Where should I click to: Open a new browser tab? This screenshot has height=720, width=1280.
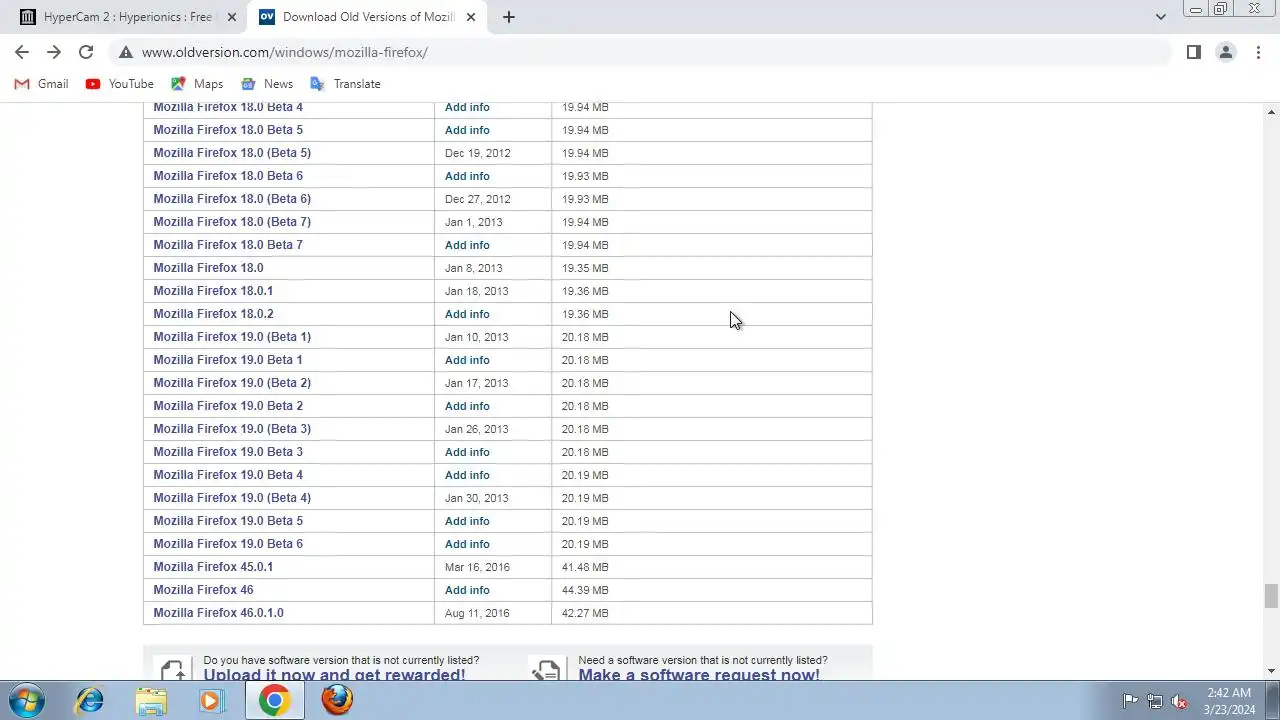[508, 17]
